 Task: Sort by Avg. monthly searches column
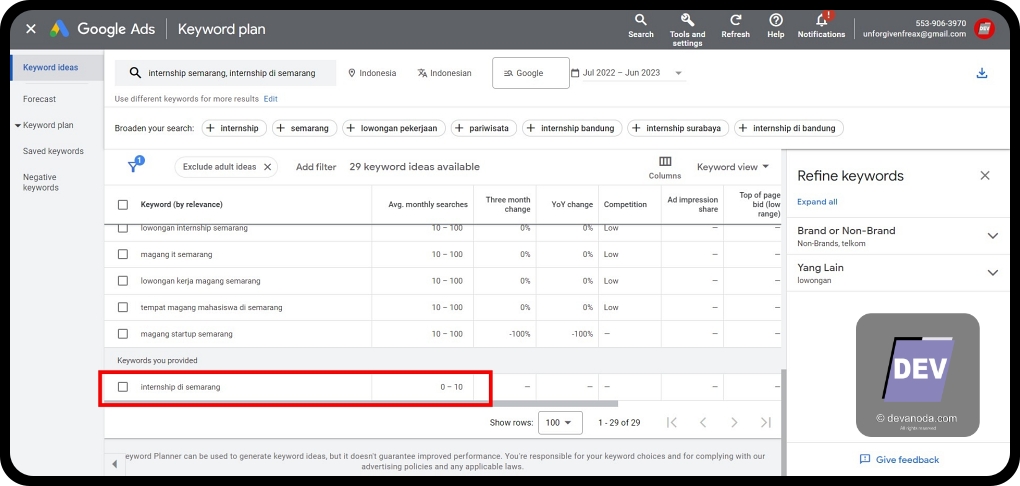427,204
